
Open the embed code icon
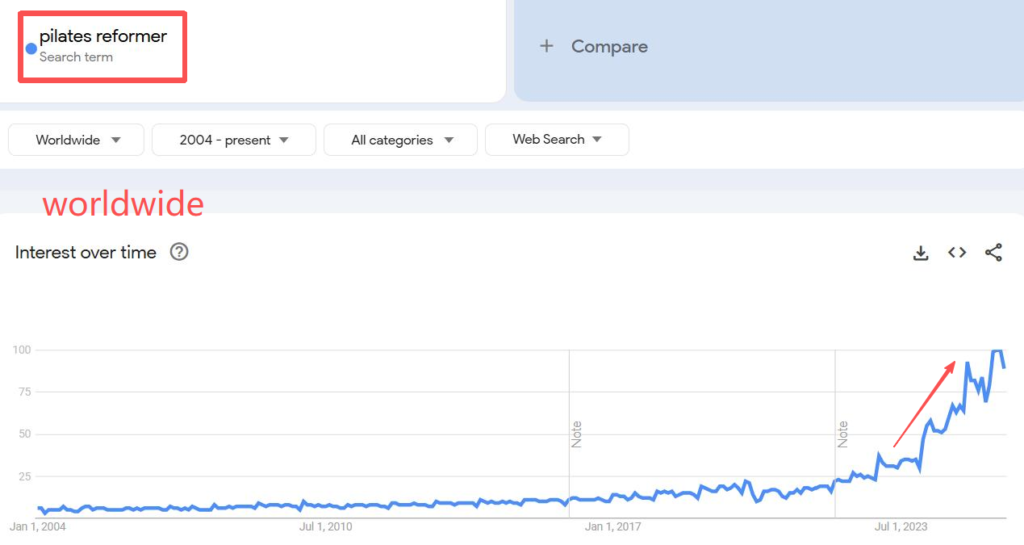[x=957, y=253]
